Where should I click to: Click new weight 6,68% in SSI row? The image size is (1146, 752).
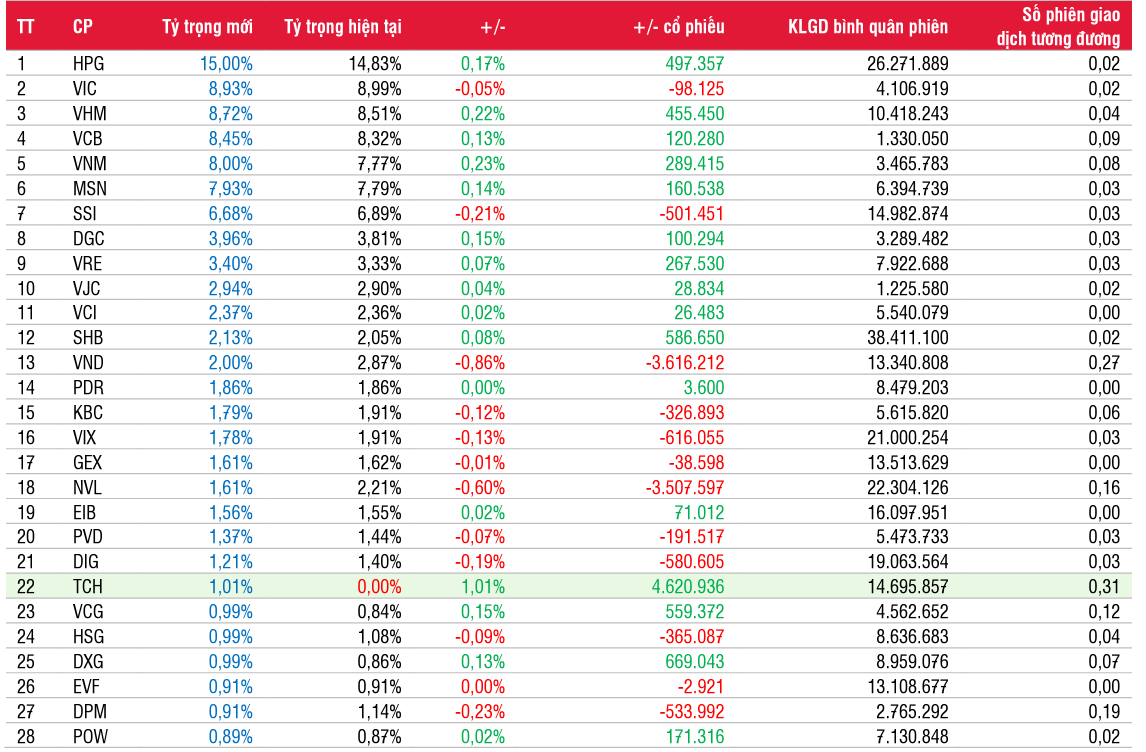click(231, 213)
